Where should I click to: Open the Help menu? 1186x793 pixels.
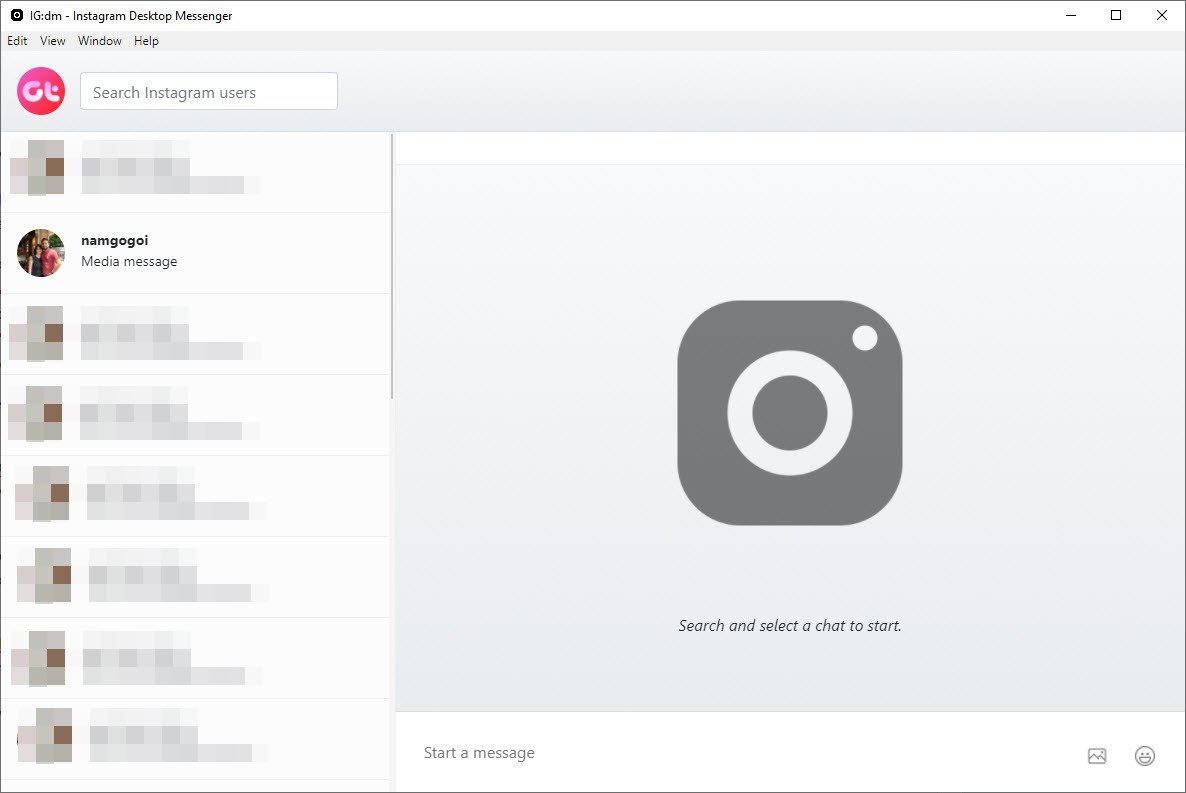coord(146,41)
